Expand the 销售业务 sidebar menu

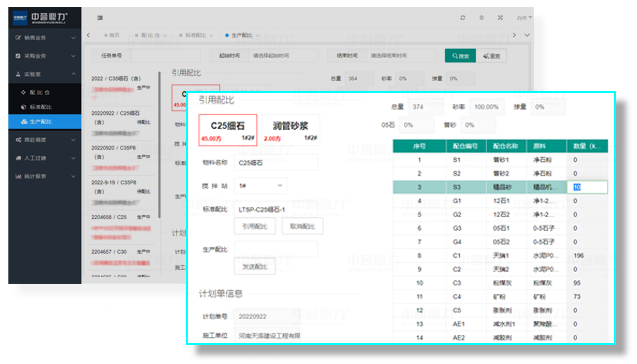click(x=45, y=37)
